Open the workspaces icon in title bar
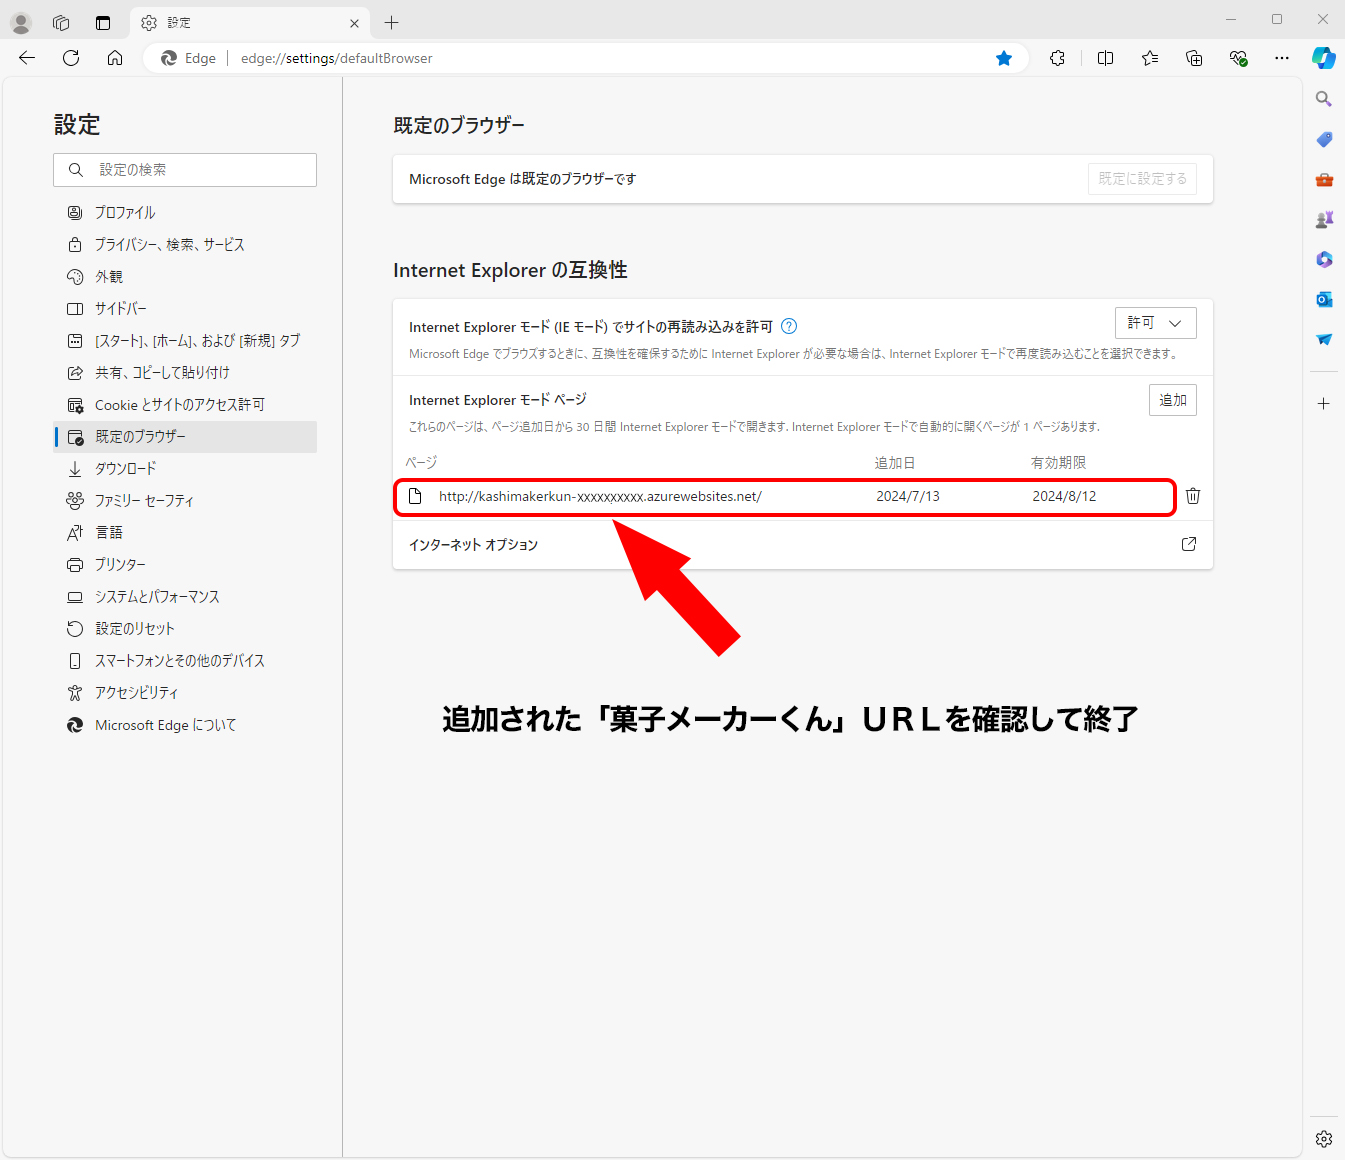The image size is (1345, 1160). (x=61, y=22)
